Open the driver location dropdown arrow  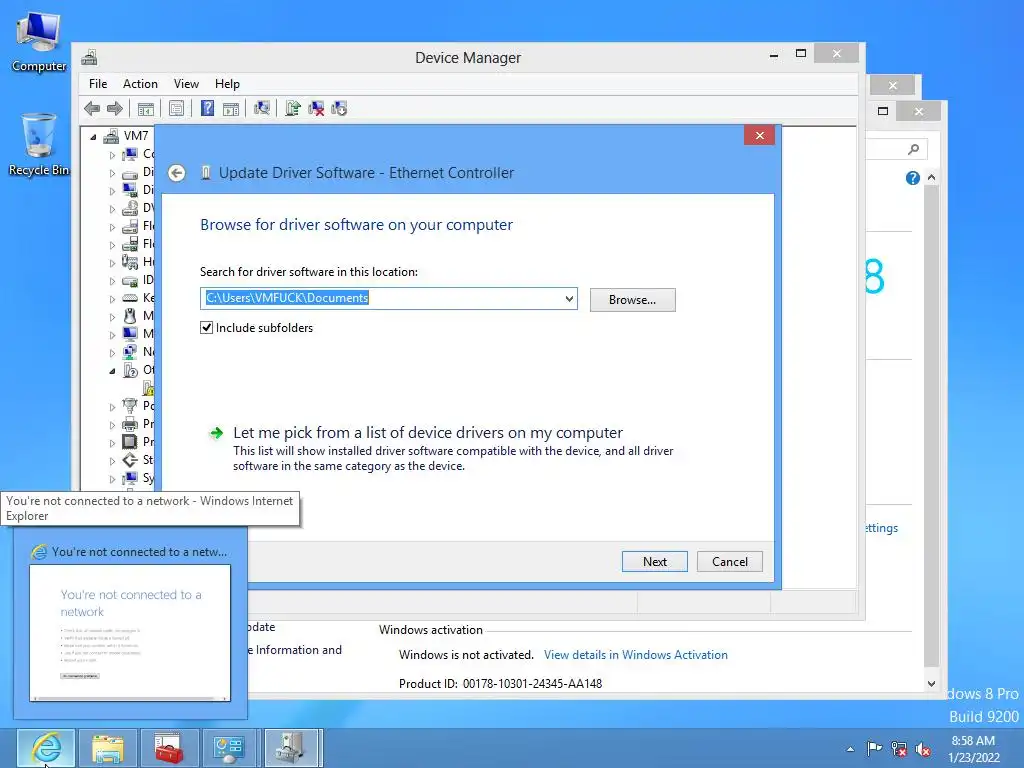[x=569, y=298]
